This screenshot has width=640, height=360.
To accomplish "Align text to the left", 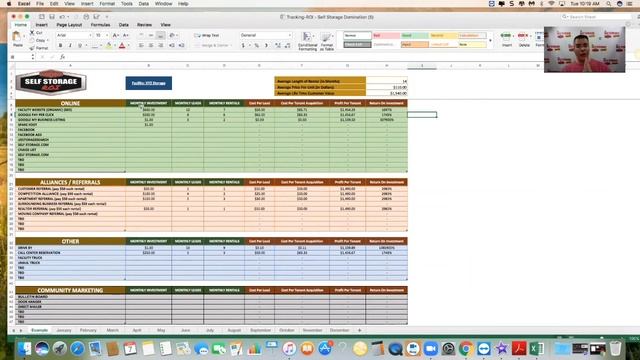I will (141, 46).
